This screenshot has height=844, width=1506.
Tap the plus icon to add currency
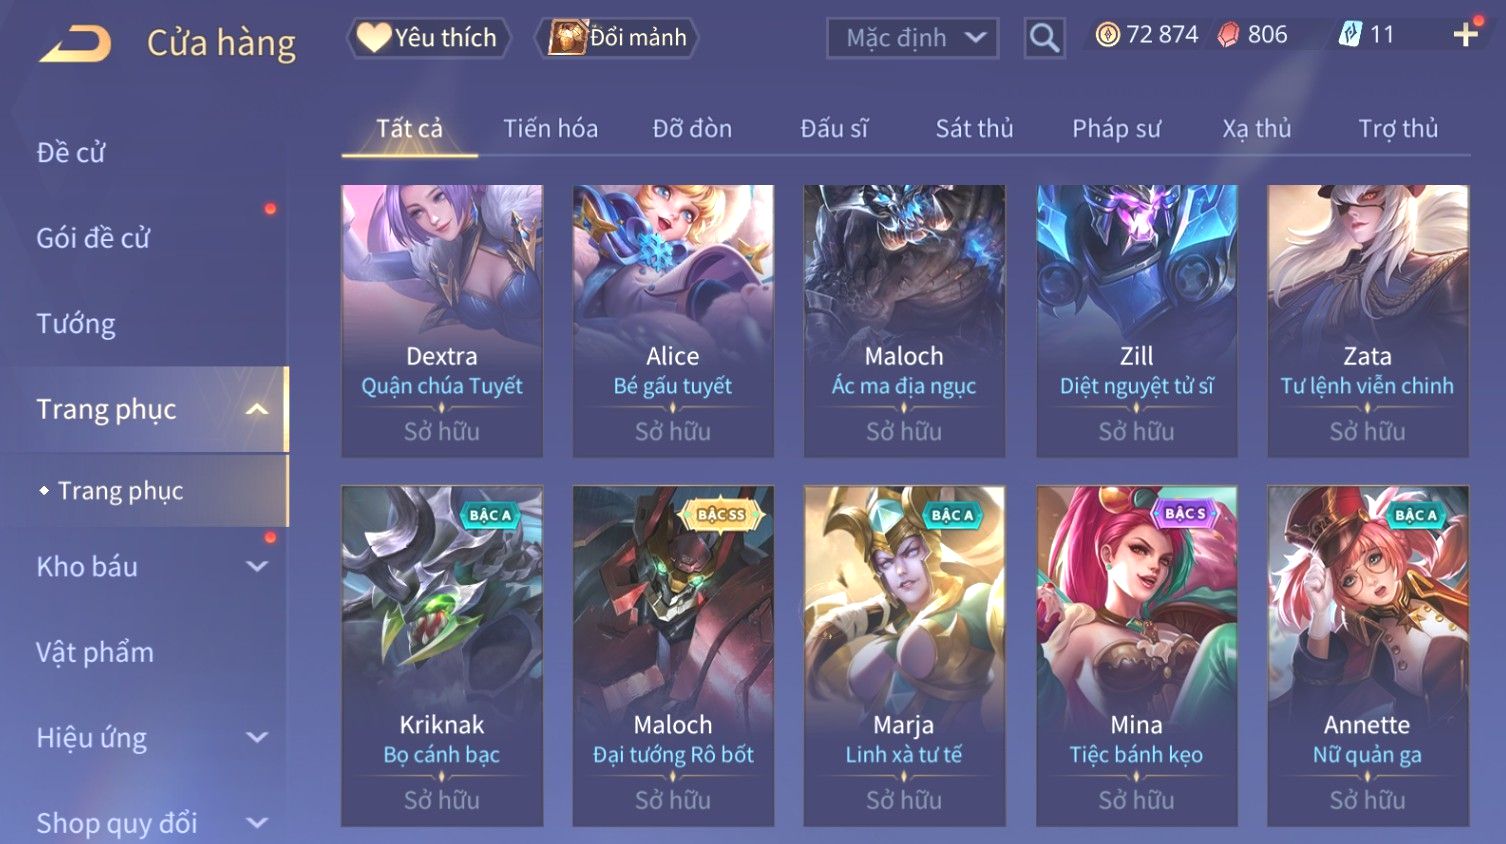pos(1466,35)
